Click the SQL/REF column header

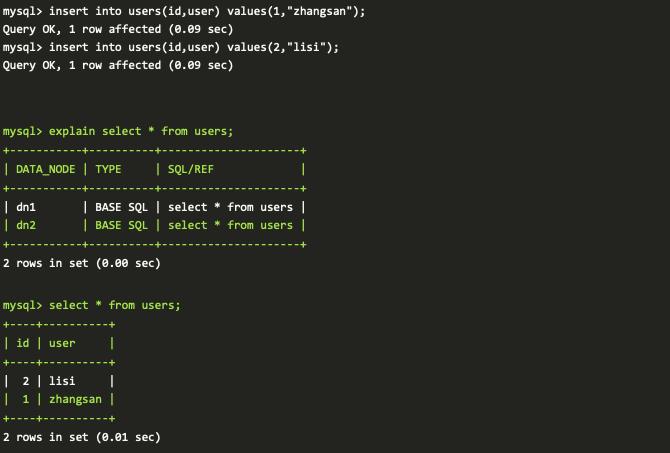[191, 169]
